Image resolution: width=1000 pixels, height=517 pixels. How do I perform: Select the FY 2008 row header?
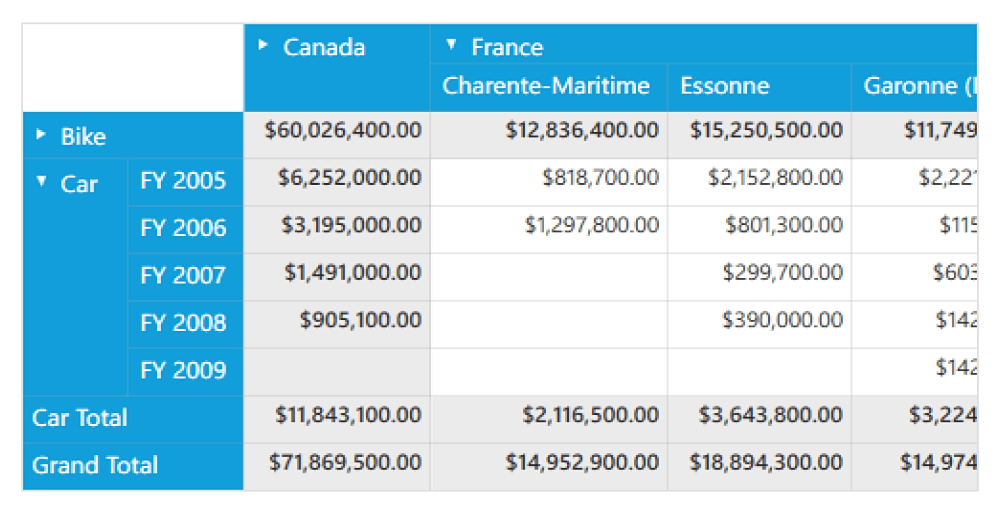point(184,323)
